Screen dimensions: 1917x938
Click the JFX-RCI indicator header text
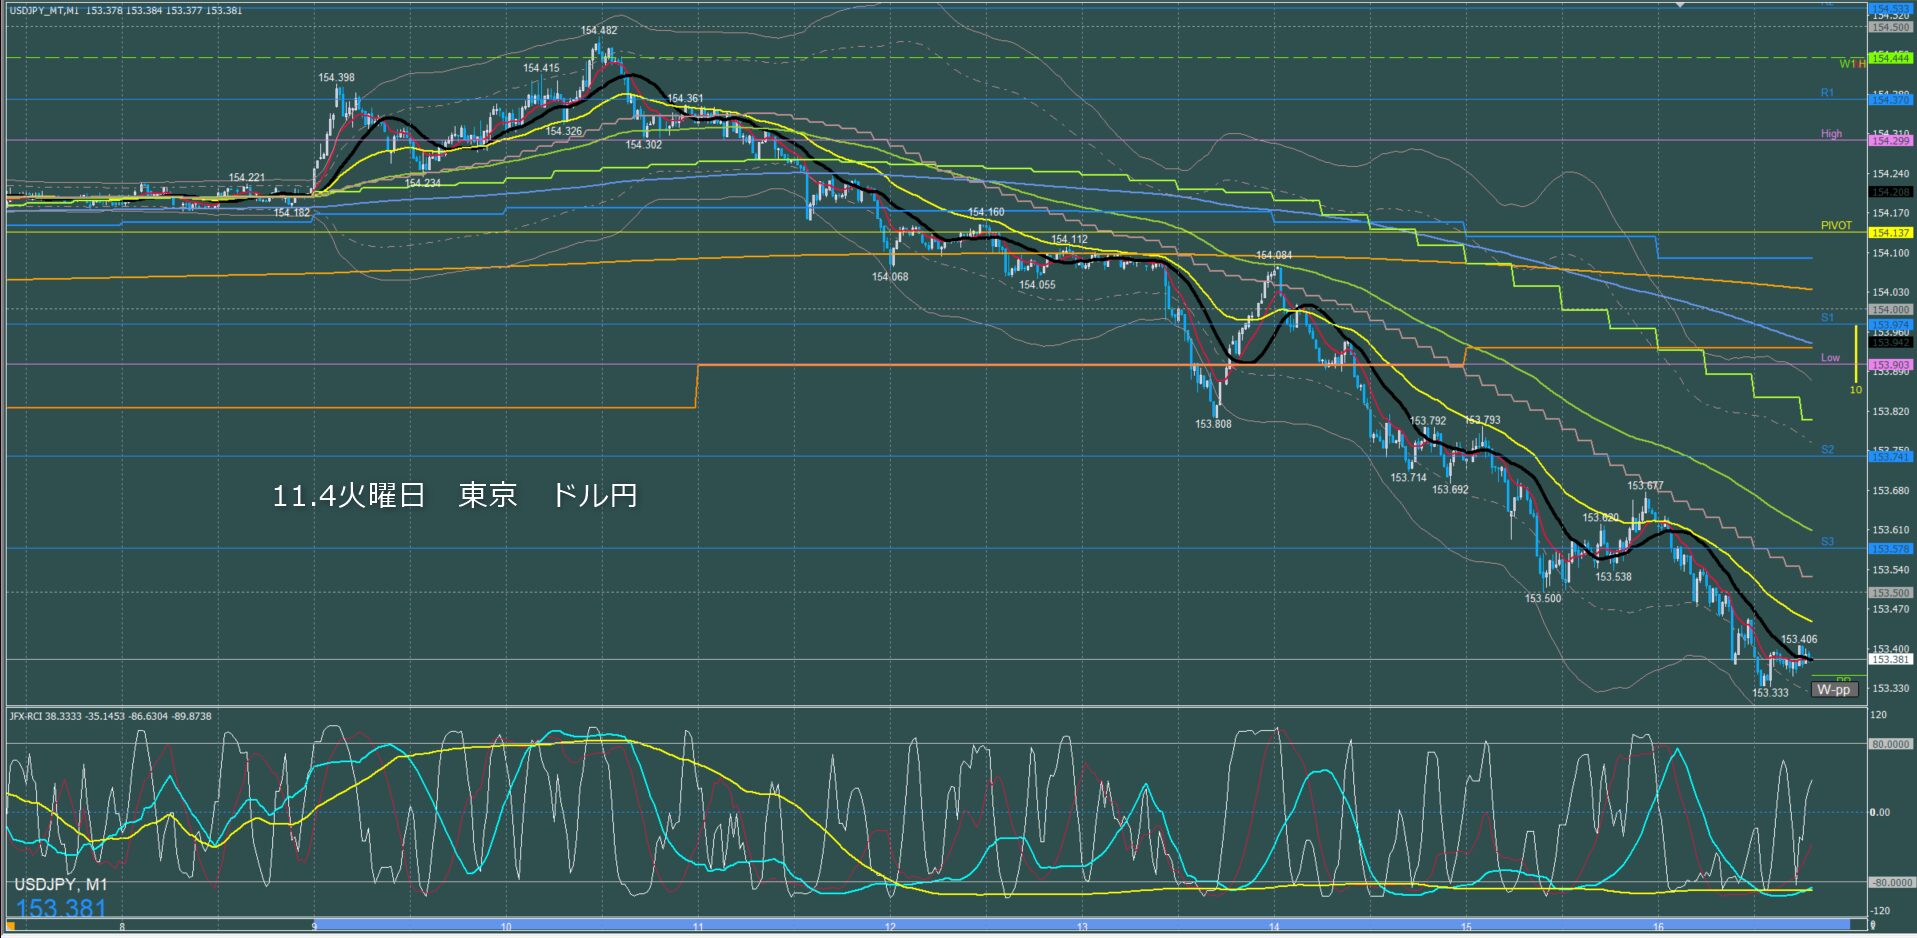point(110,716)
